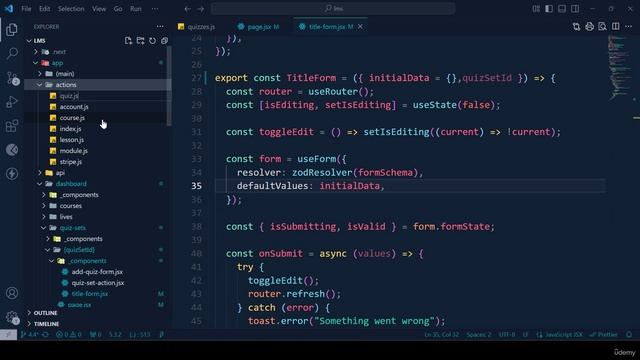Collapse all folders in explorer
The image size is (640, 360).
point(164,40)
